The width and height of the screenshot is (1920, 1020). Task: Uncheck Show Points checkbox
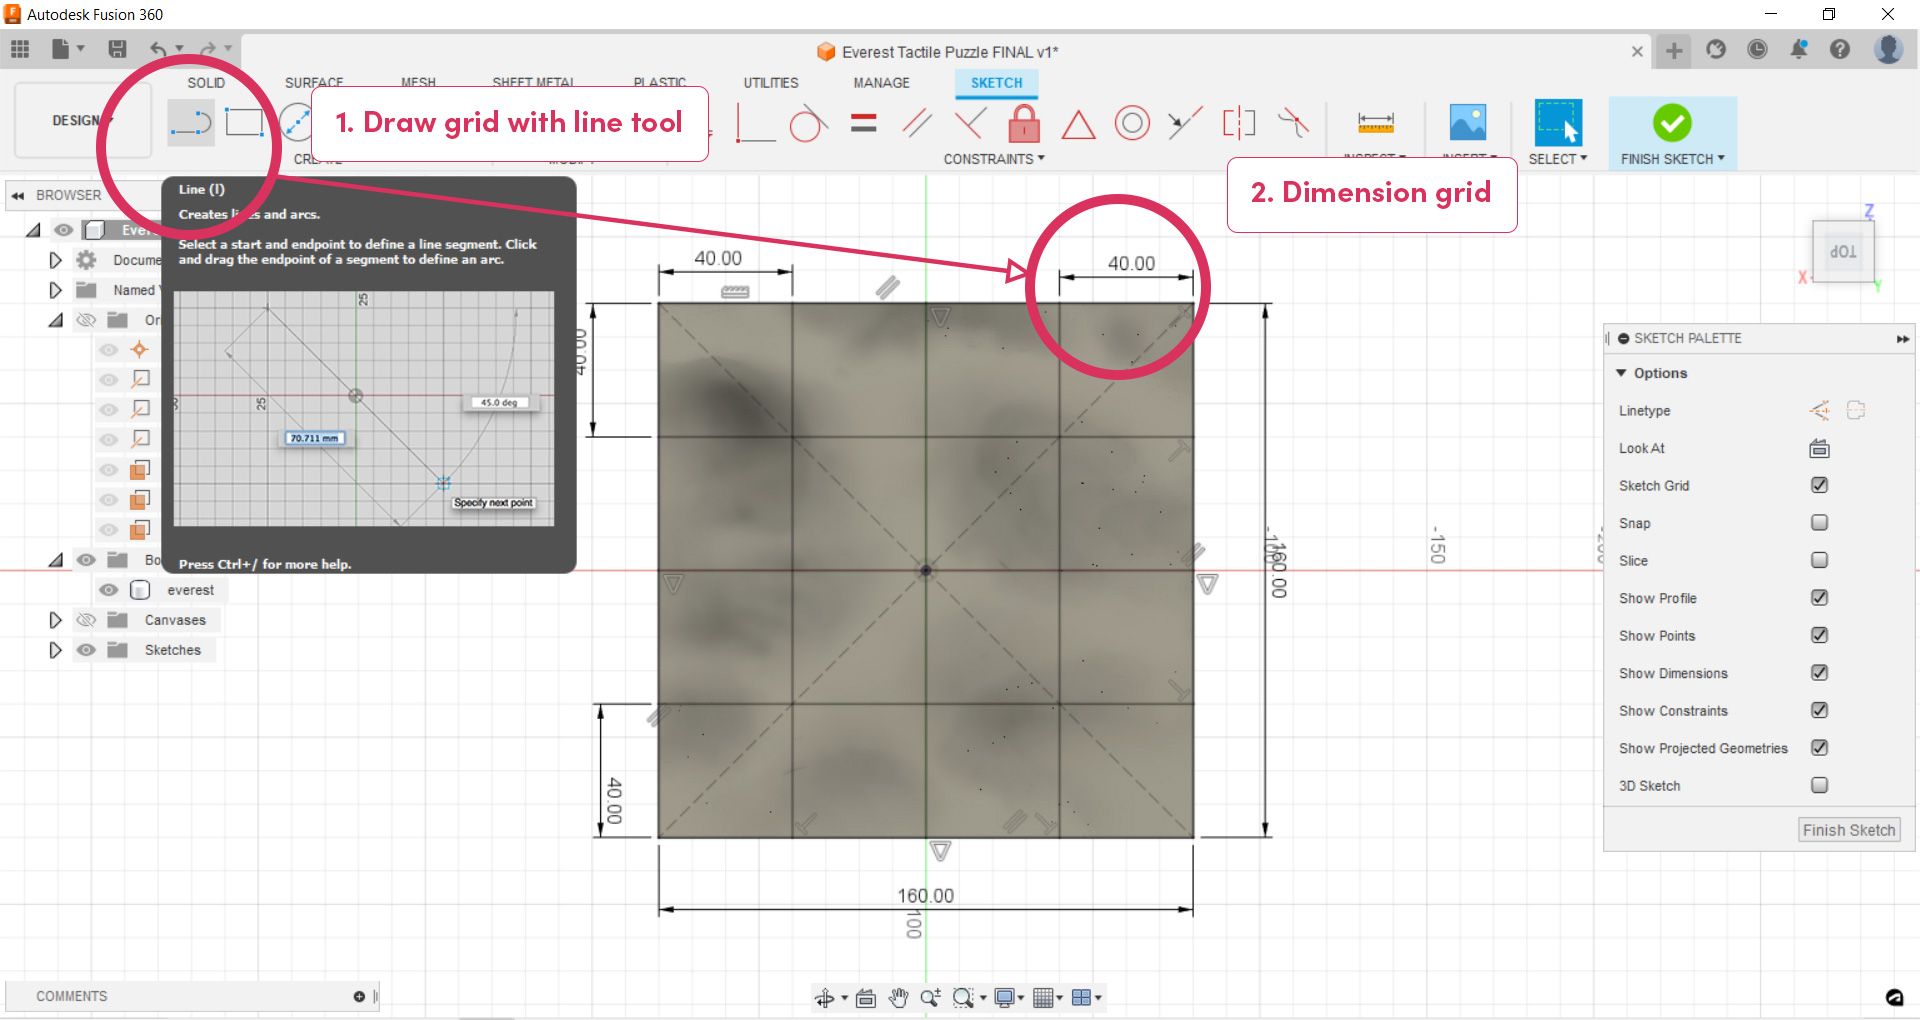pyautogui.click(x=1819, y=635)
